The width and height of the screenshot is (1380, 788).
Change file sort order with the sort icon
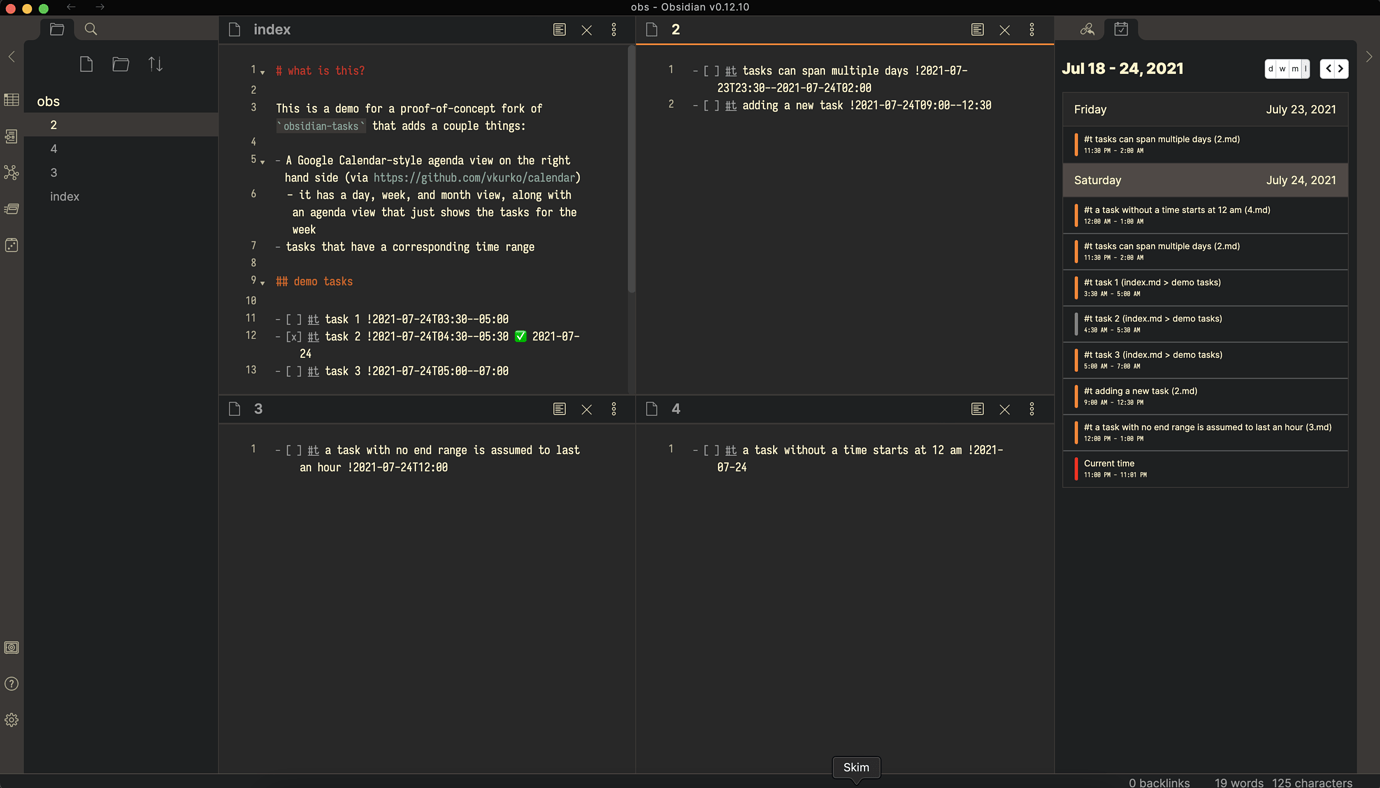coord(154,63)
